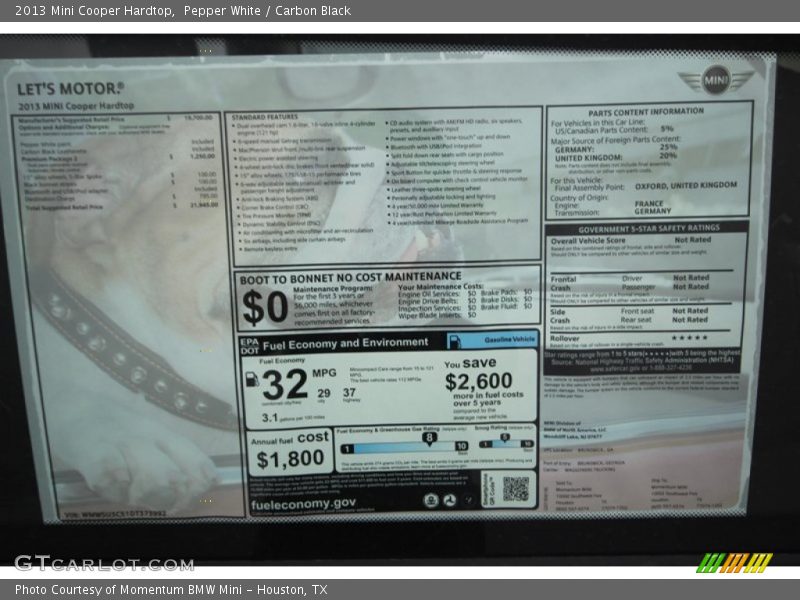800x600 pixels.
Task: Click the fuel pump icon beside 32 MPG
Action: click(252, 379)
